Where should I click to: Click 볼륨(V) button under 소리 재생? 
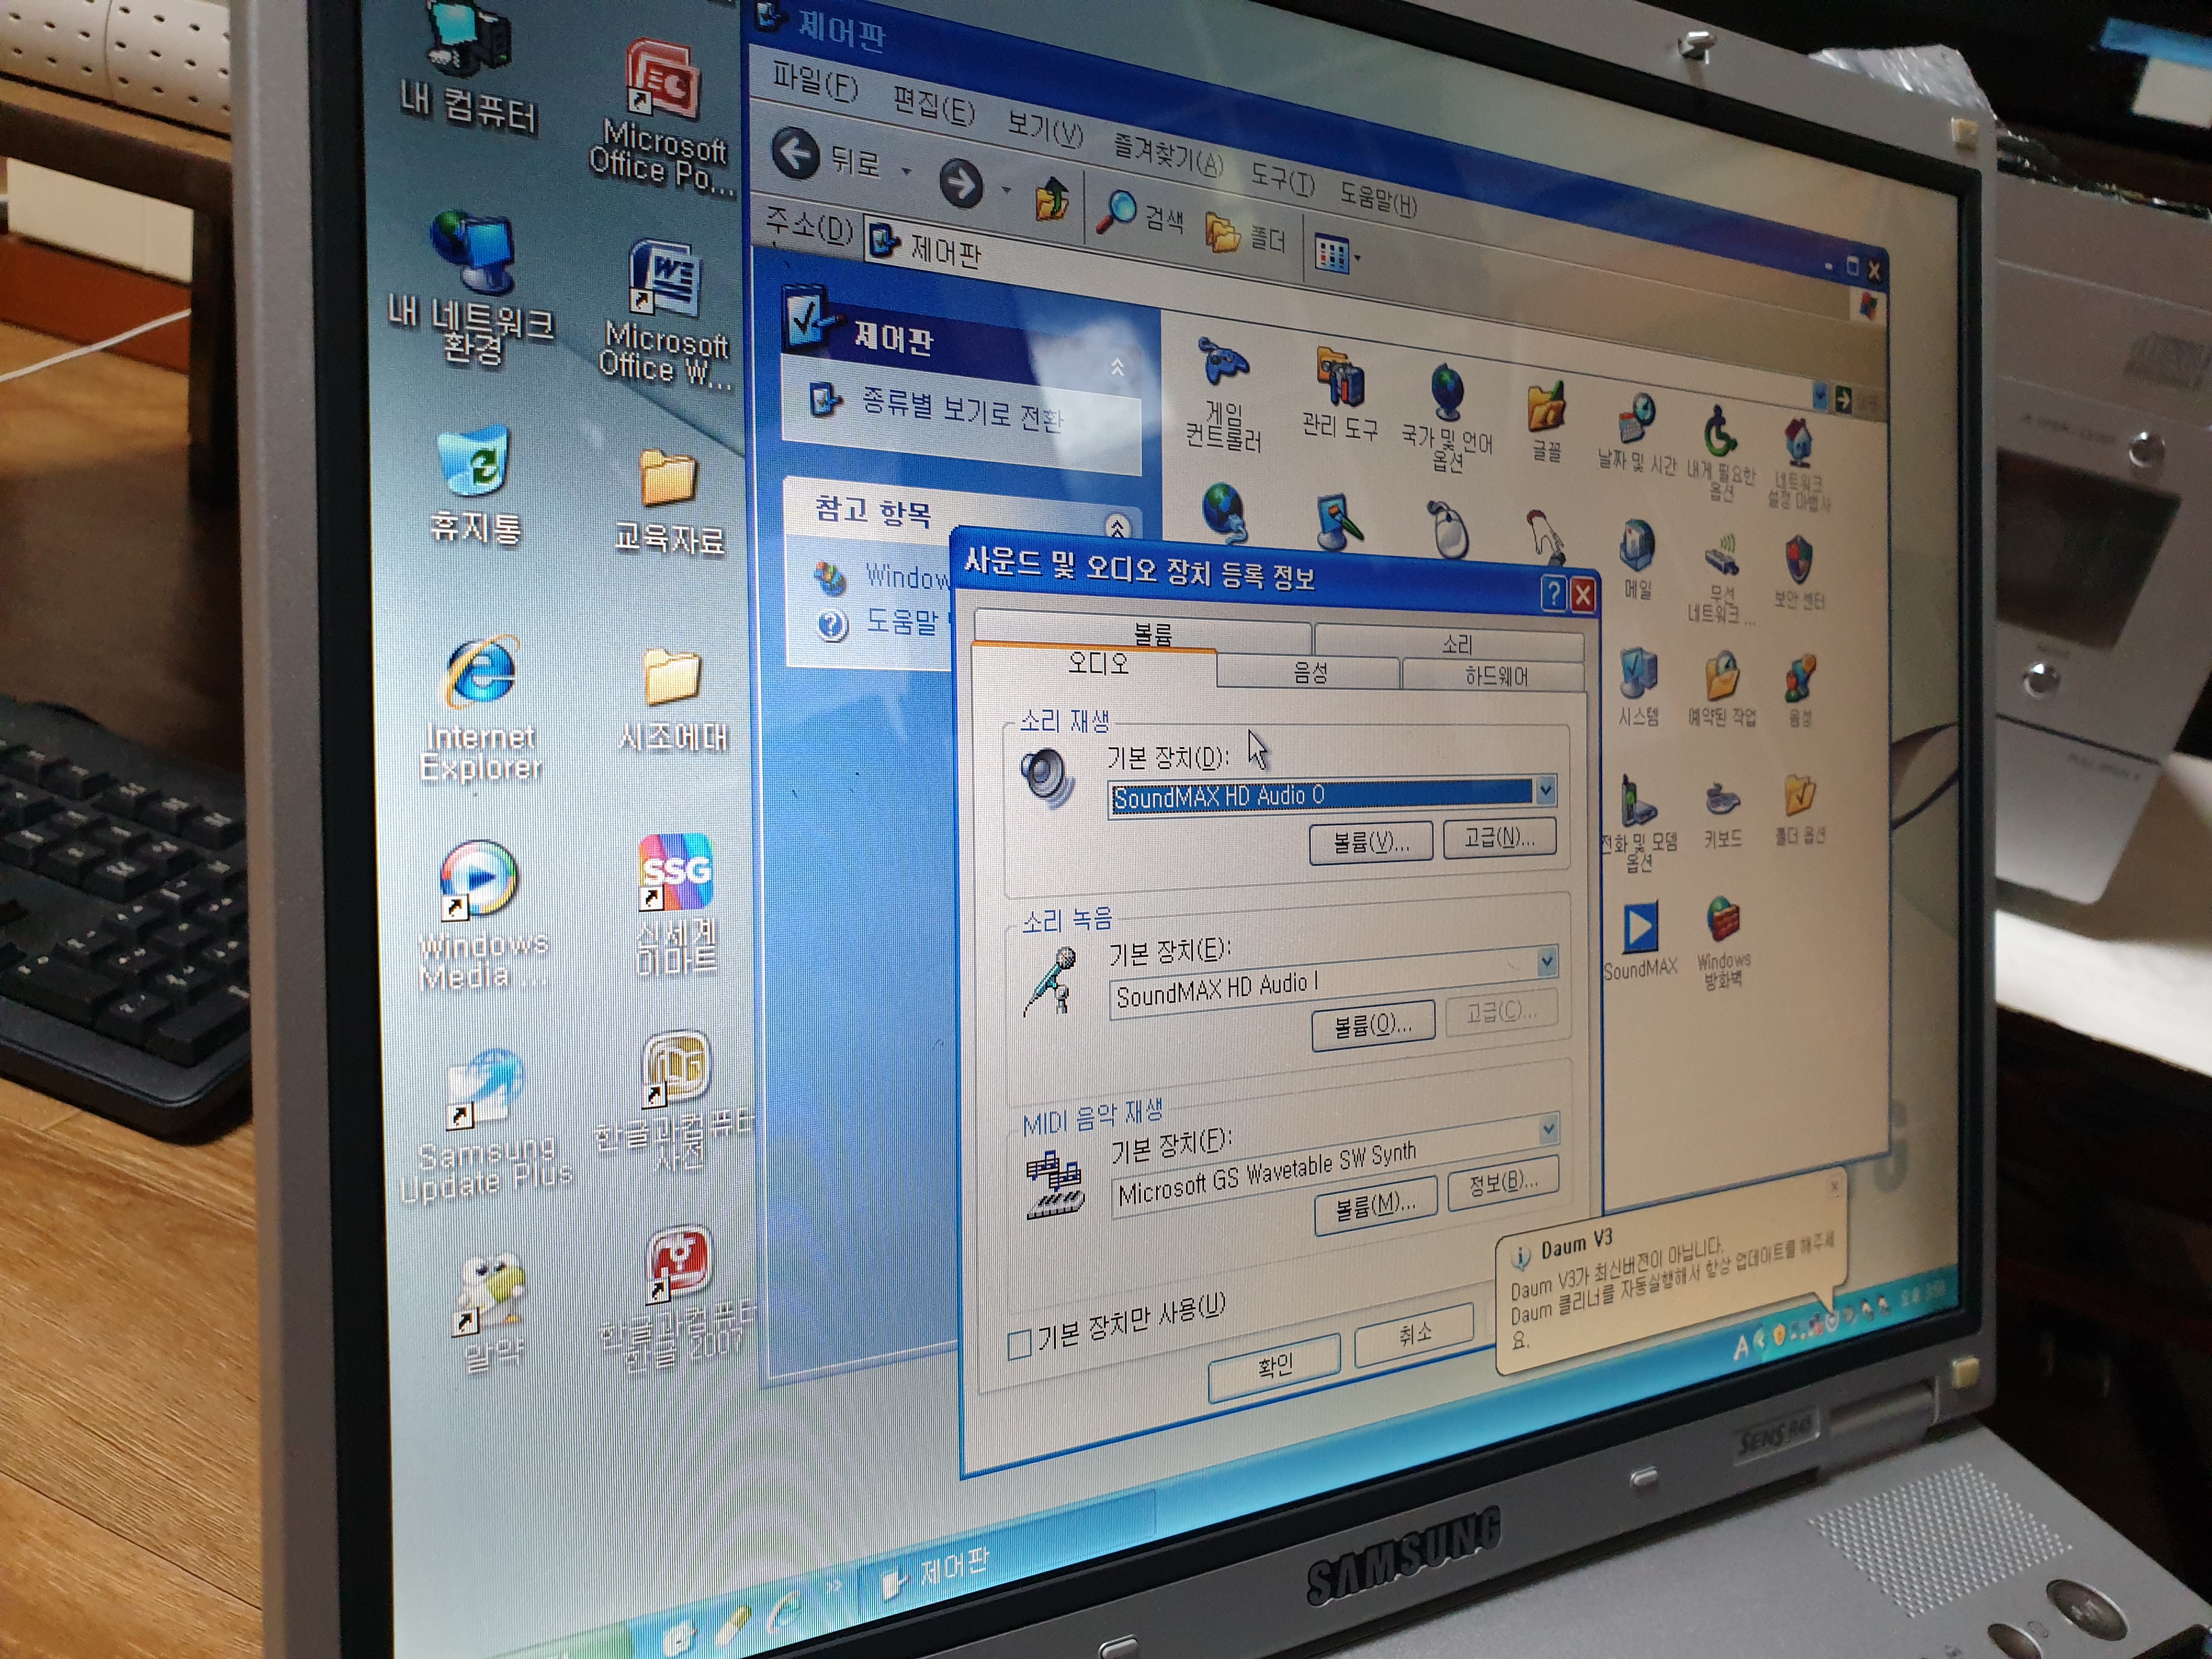[1371, 843]
